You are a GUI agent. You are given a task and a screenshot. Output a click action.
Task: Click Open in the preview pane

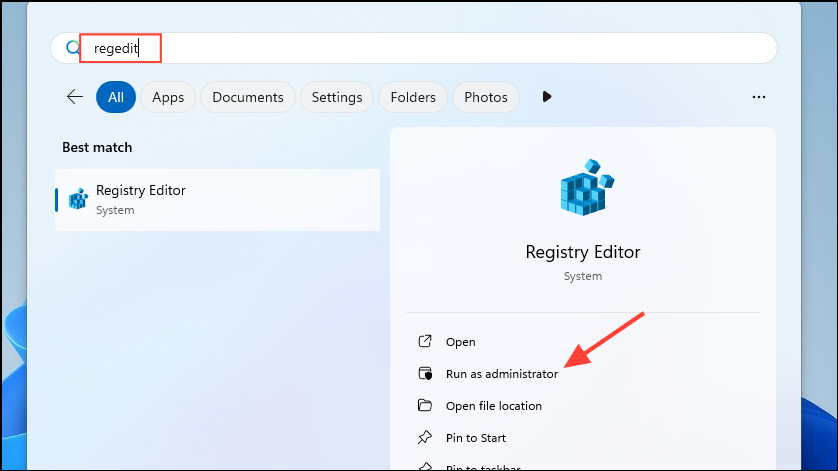click(x=461, y=342)
